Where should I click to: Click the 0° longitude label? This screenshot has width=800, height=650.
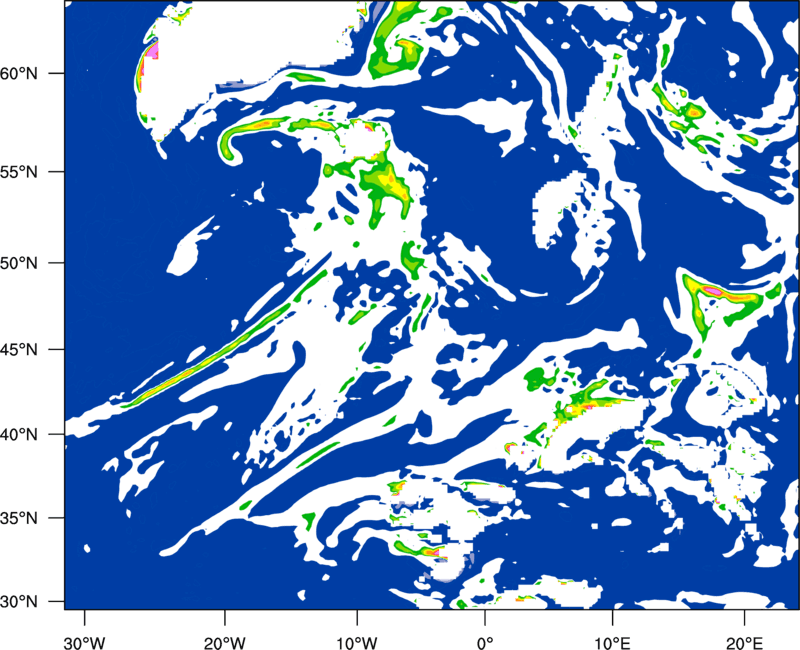tap(485, 642)
